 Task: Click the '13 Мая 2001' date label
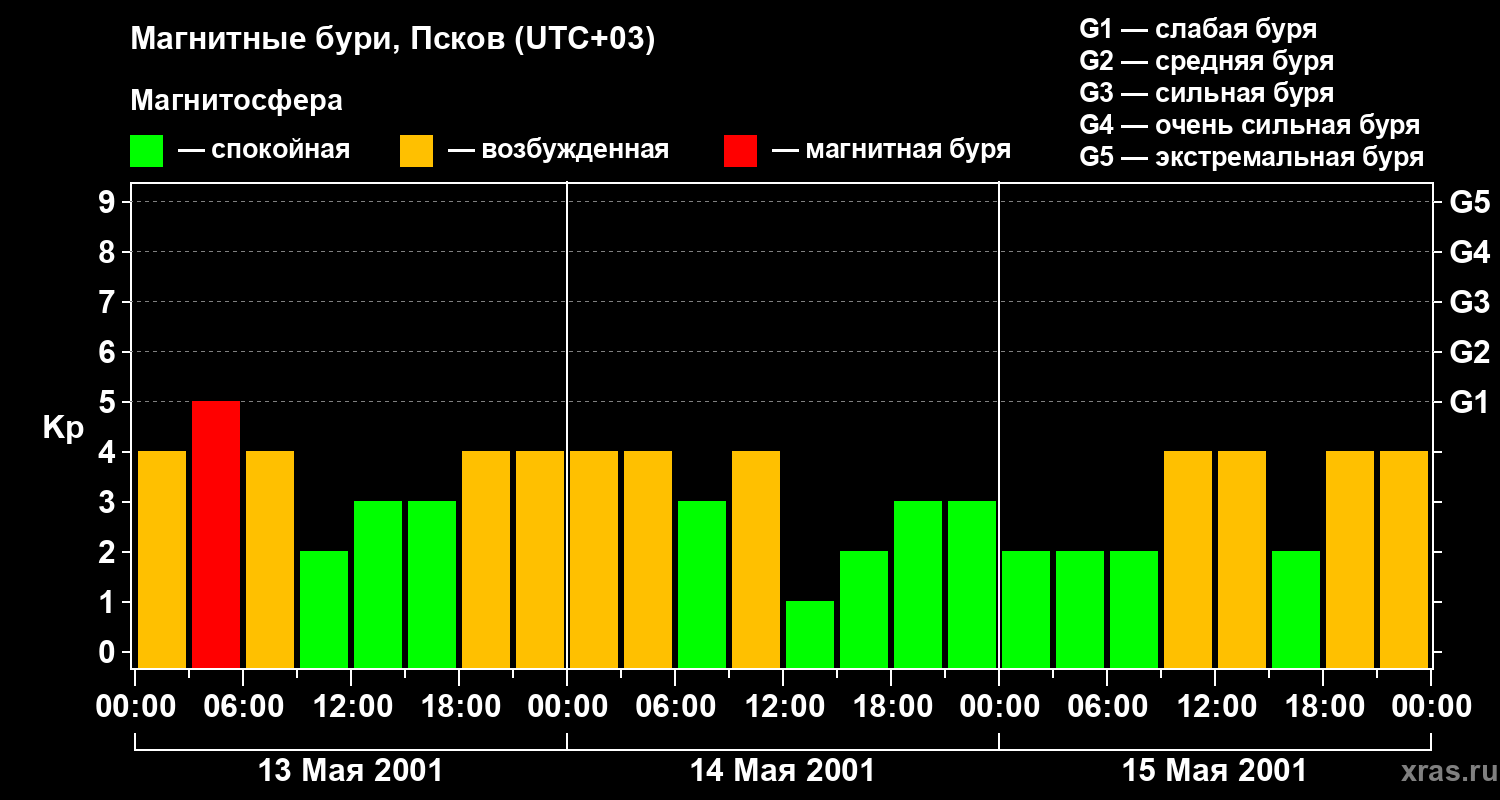pyautogui.click(x=350, y=771)
